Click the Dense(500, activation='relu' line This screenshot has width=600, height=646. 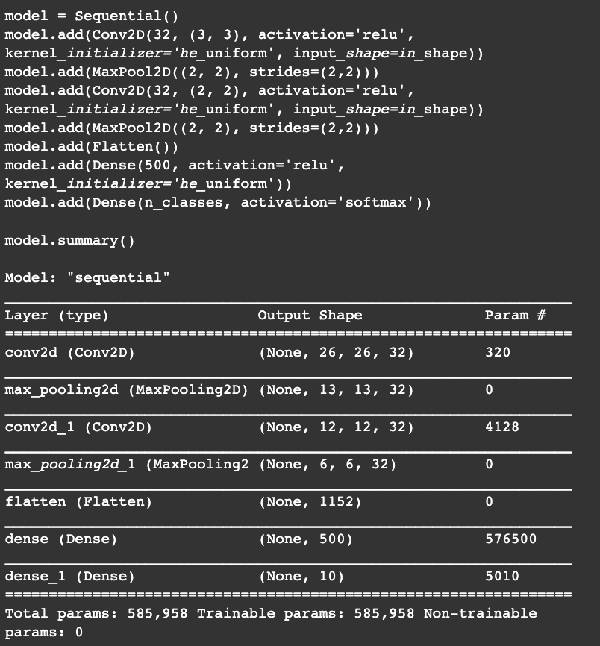click(x=174, y=165)
